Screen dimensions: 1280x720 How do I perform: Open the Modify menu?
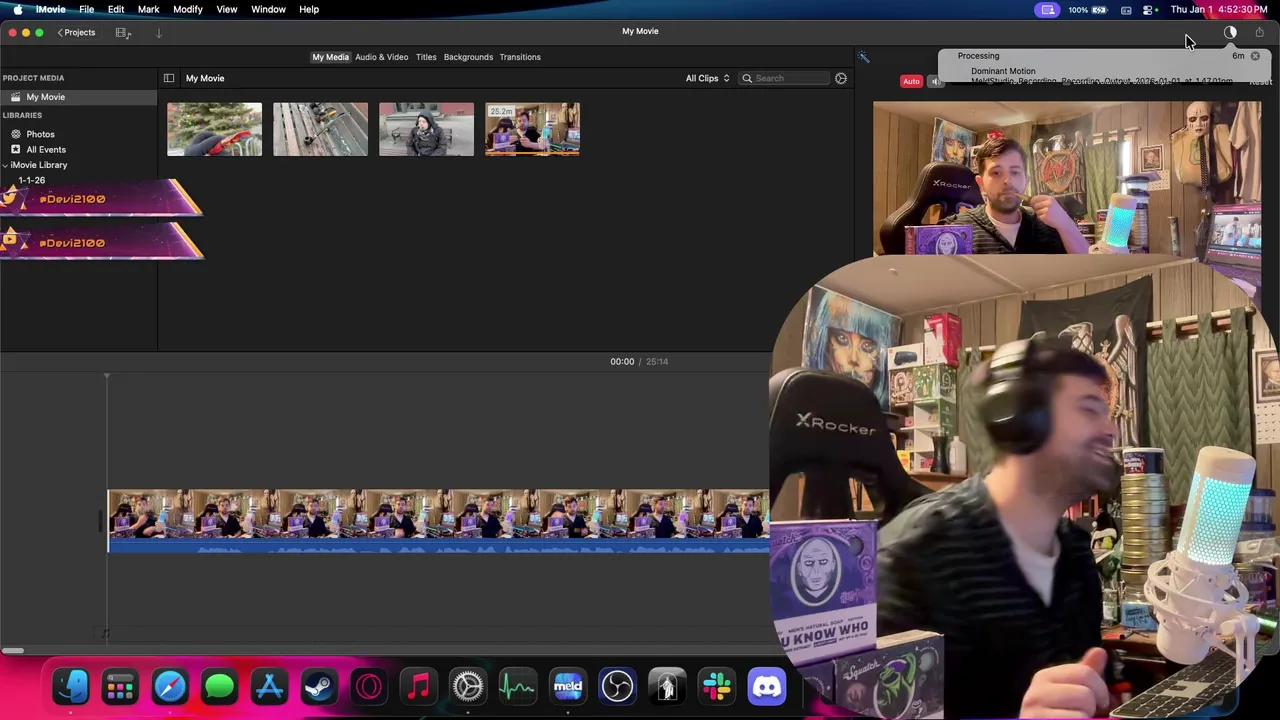coord(188,9)
